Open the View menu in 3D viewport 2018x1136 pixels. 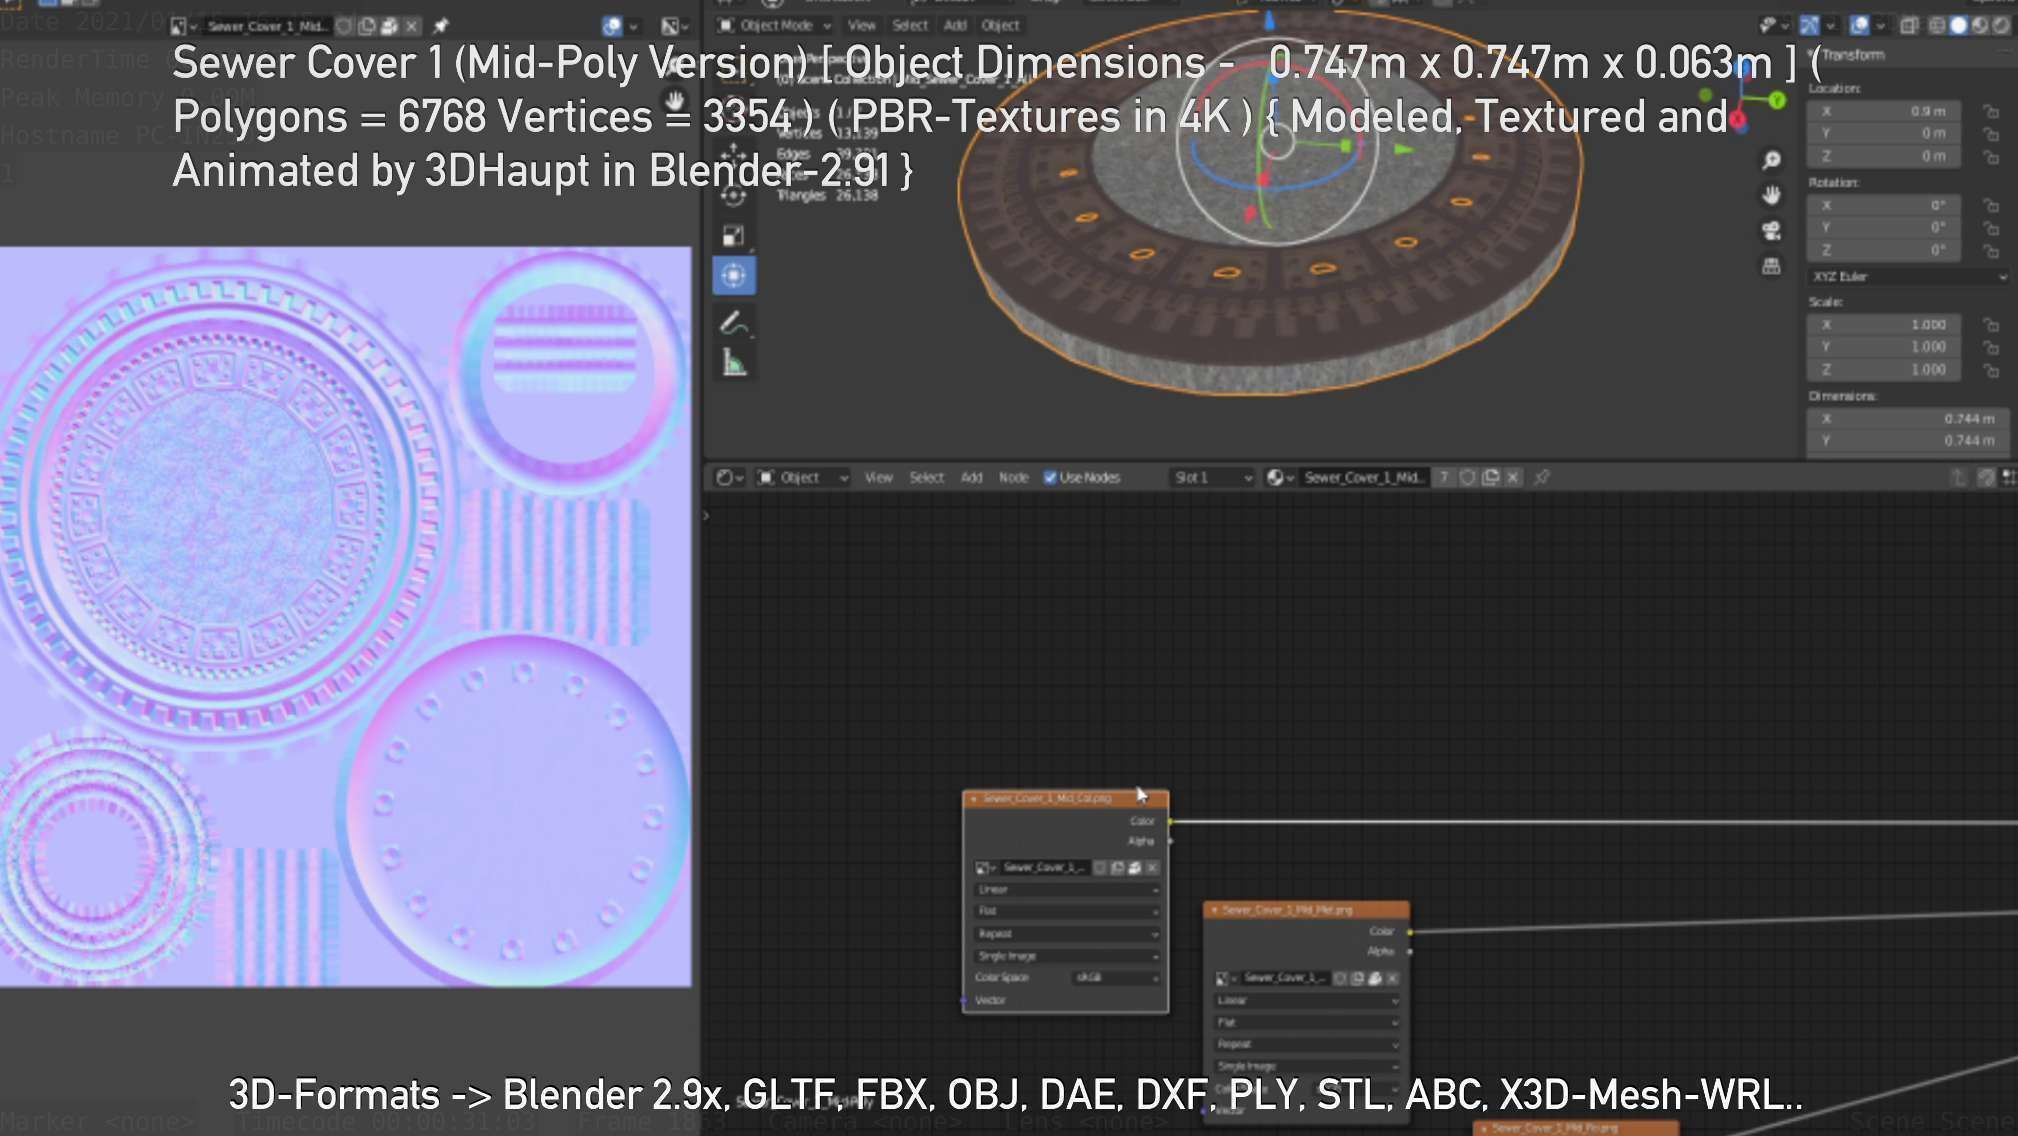[x=861, y=25]
